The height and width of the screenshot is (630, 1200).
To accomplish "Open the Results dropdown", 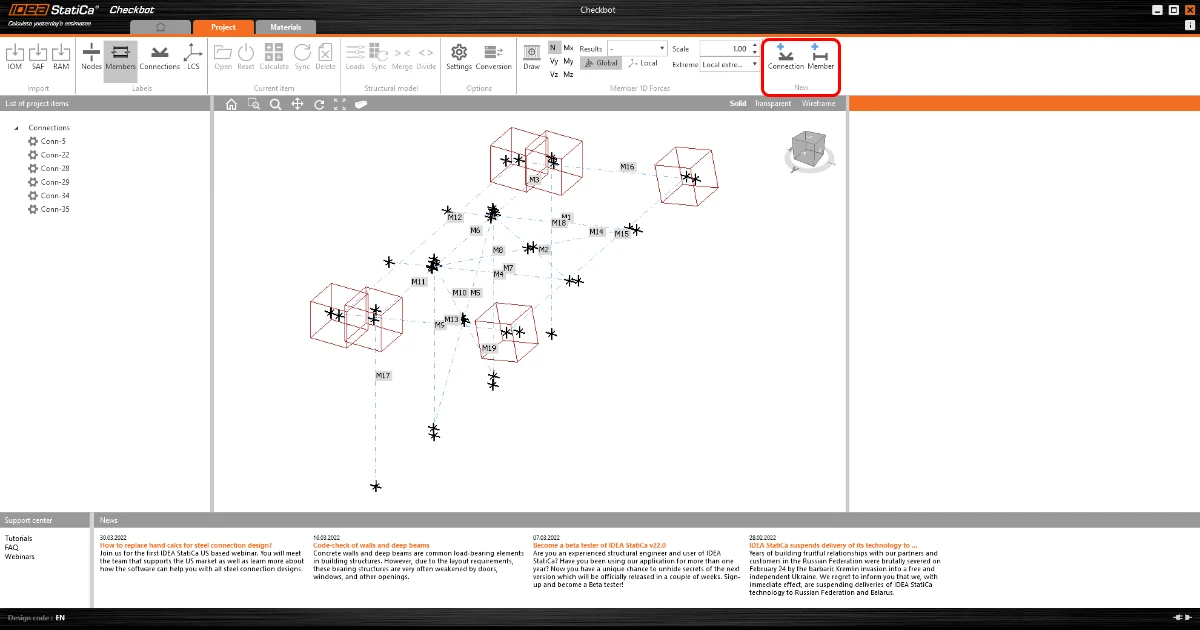I will [637, 48].
